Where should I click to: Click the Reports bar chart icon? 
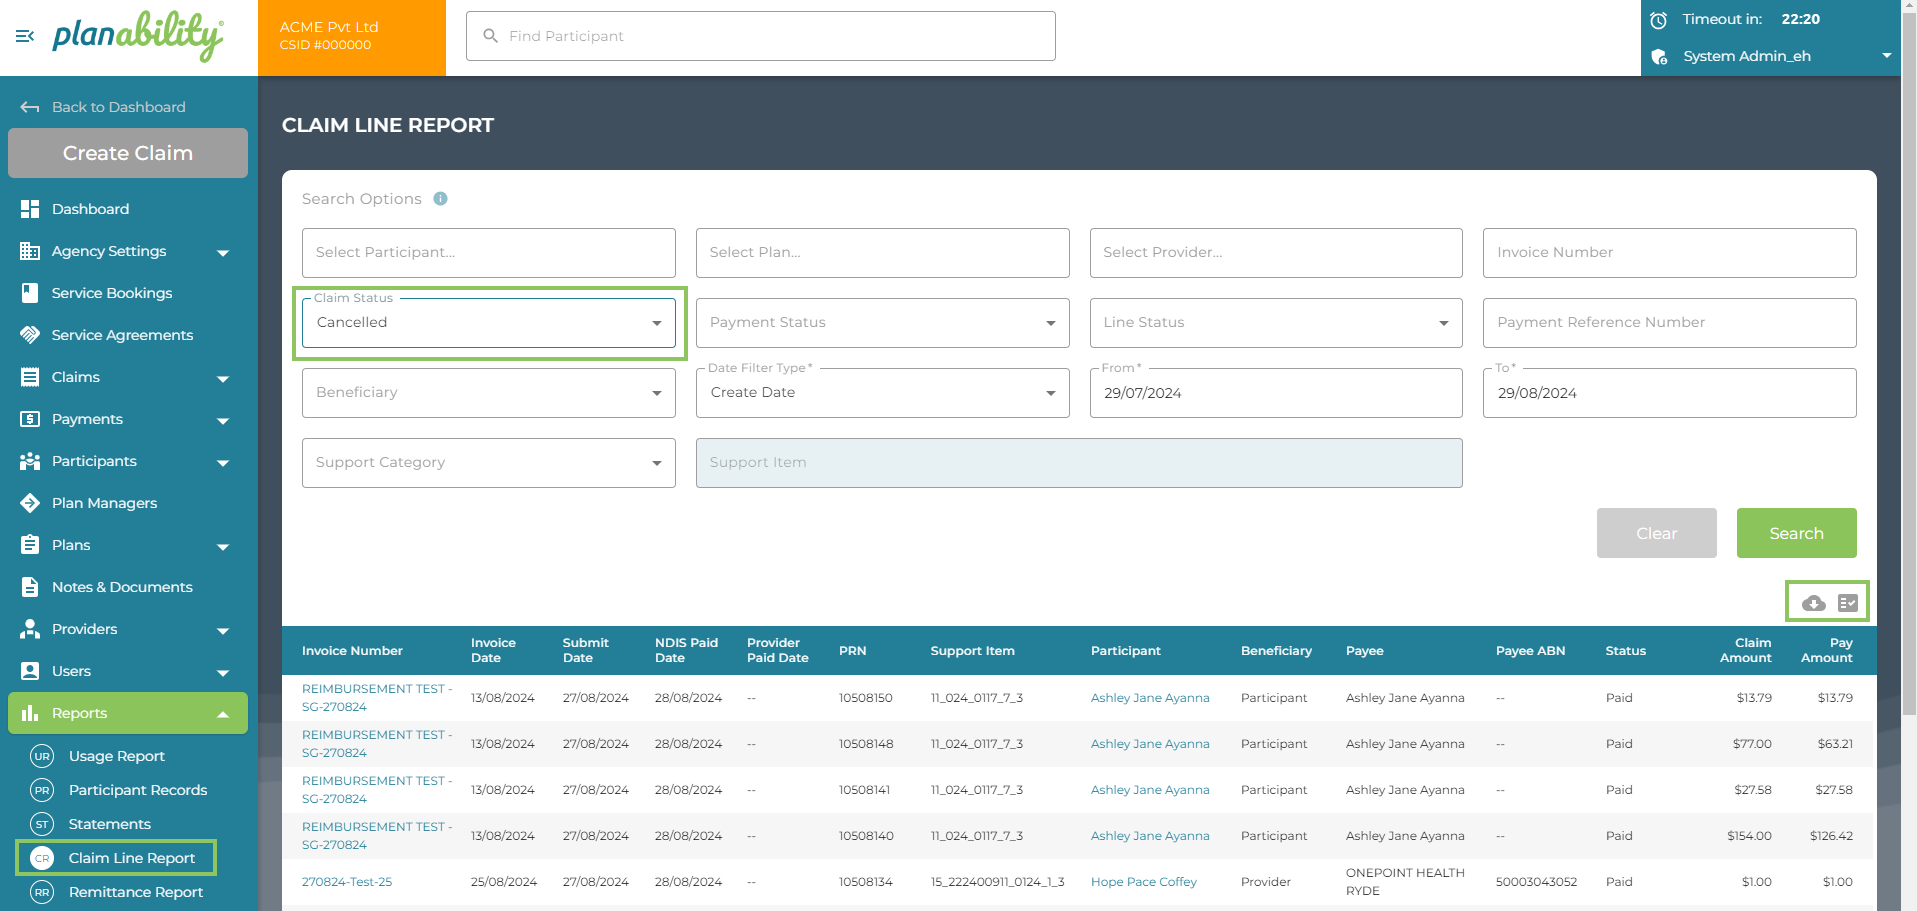point(30,713)
